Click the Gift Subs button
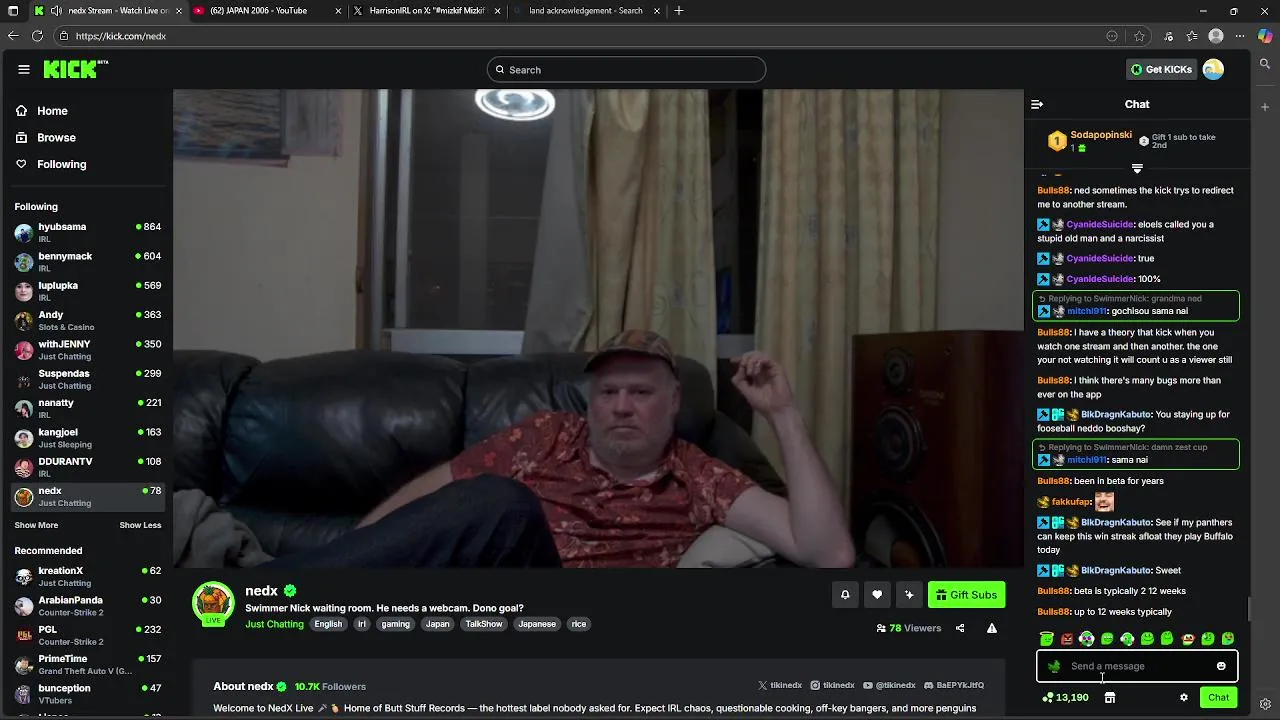The image size is (1280, 720). [966, 595]
